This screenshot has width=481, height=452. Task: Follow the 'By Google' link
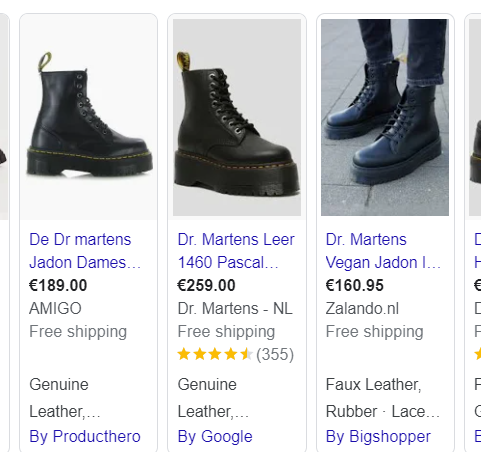(x=215, y=436)
